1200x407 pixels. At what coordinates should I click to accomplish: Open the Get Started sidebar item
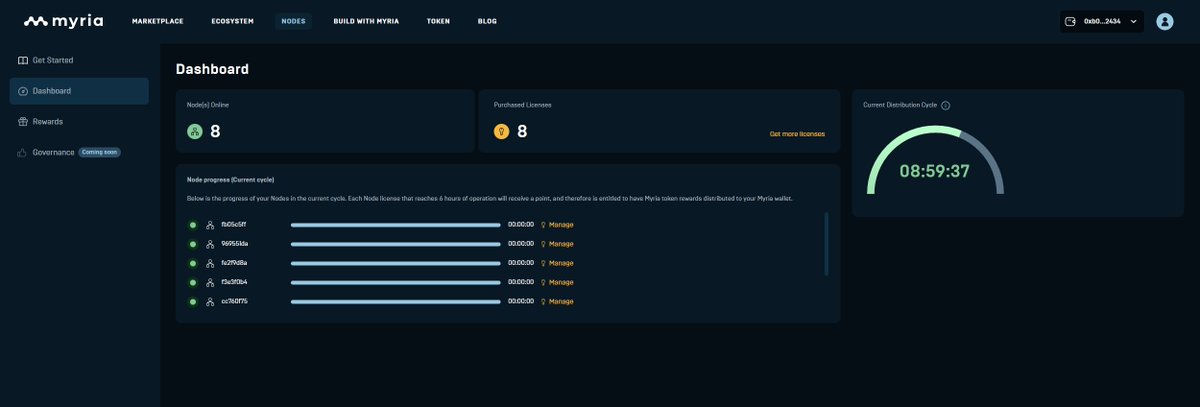(x=79, y=60)
